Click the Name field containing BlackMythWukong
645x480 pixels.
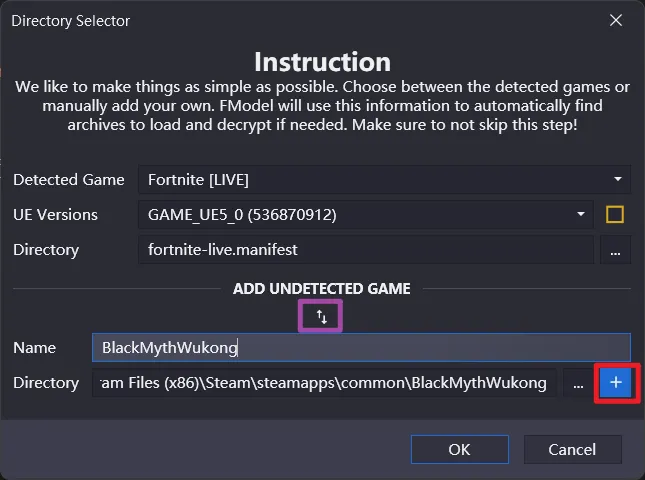(x=361, y=348)
